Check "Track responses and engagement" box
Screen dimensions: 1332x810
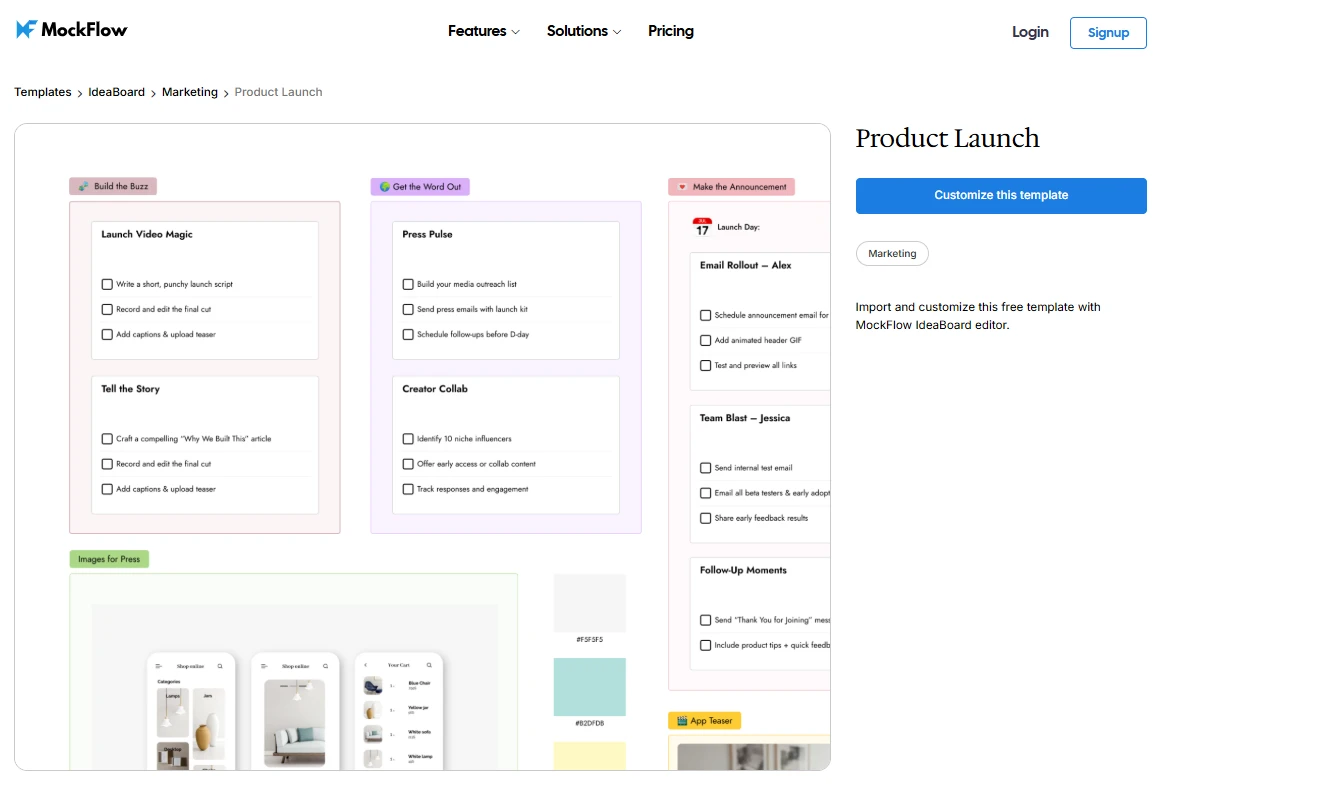tap(408, 489)
